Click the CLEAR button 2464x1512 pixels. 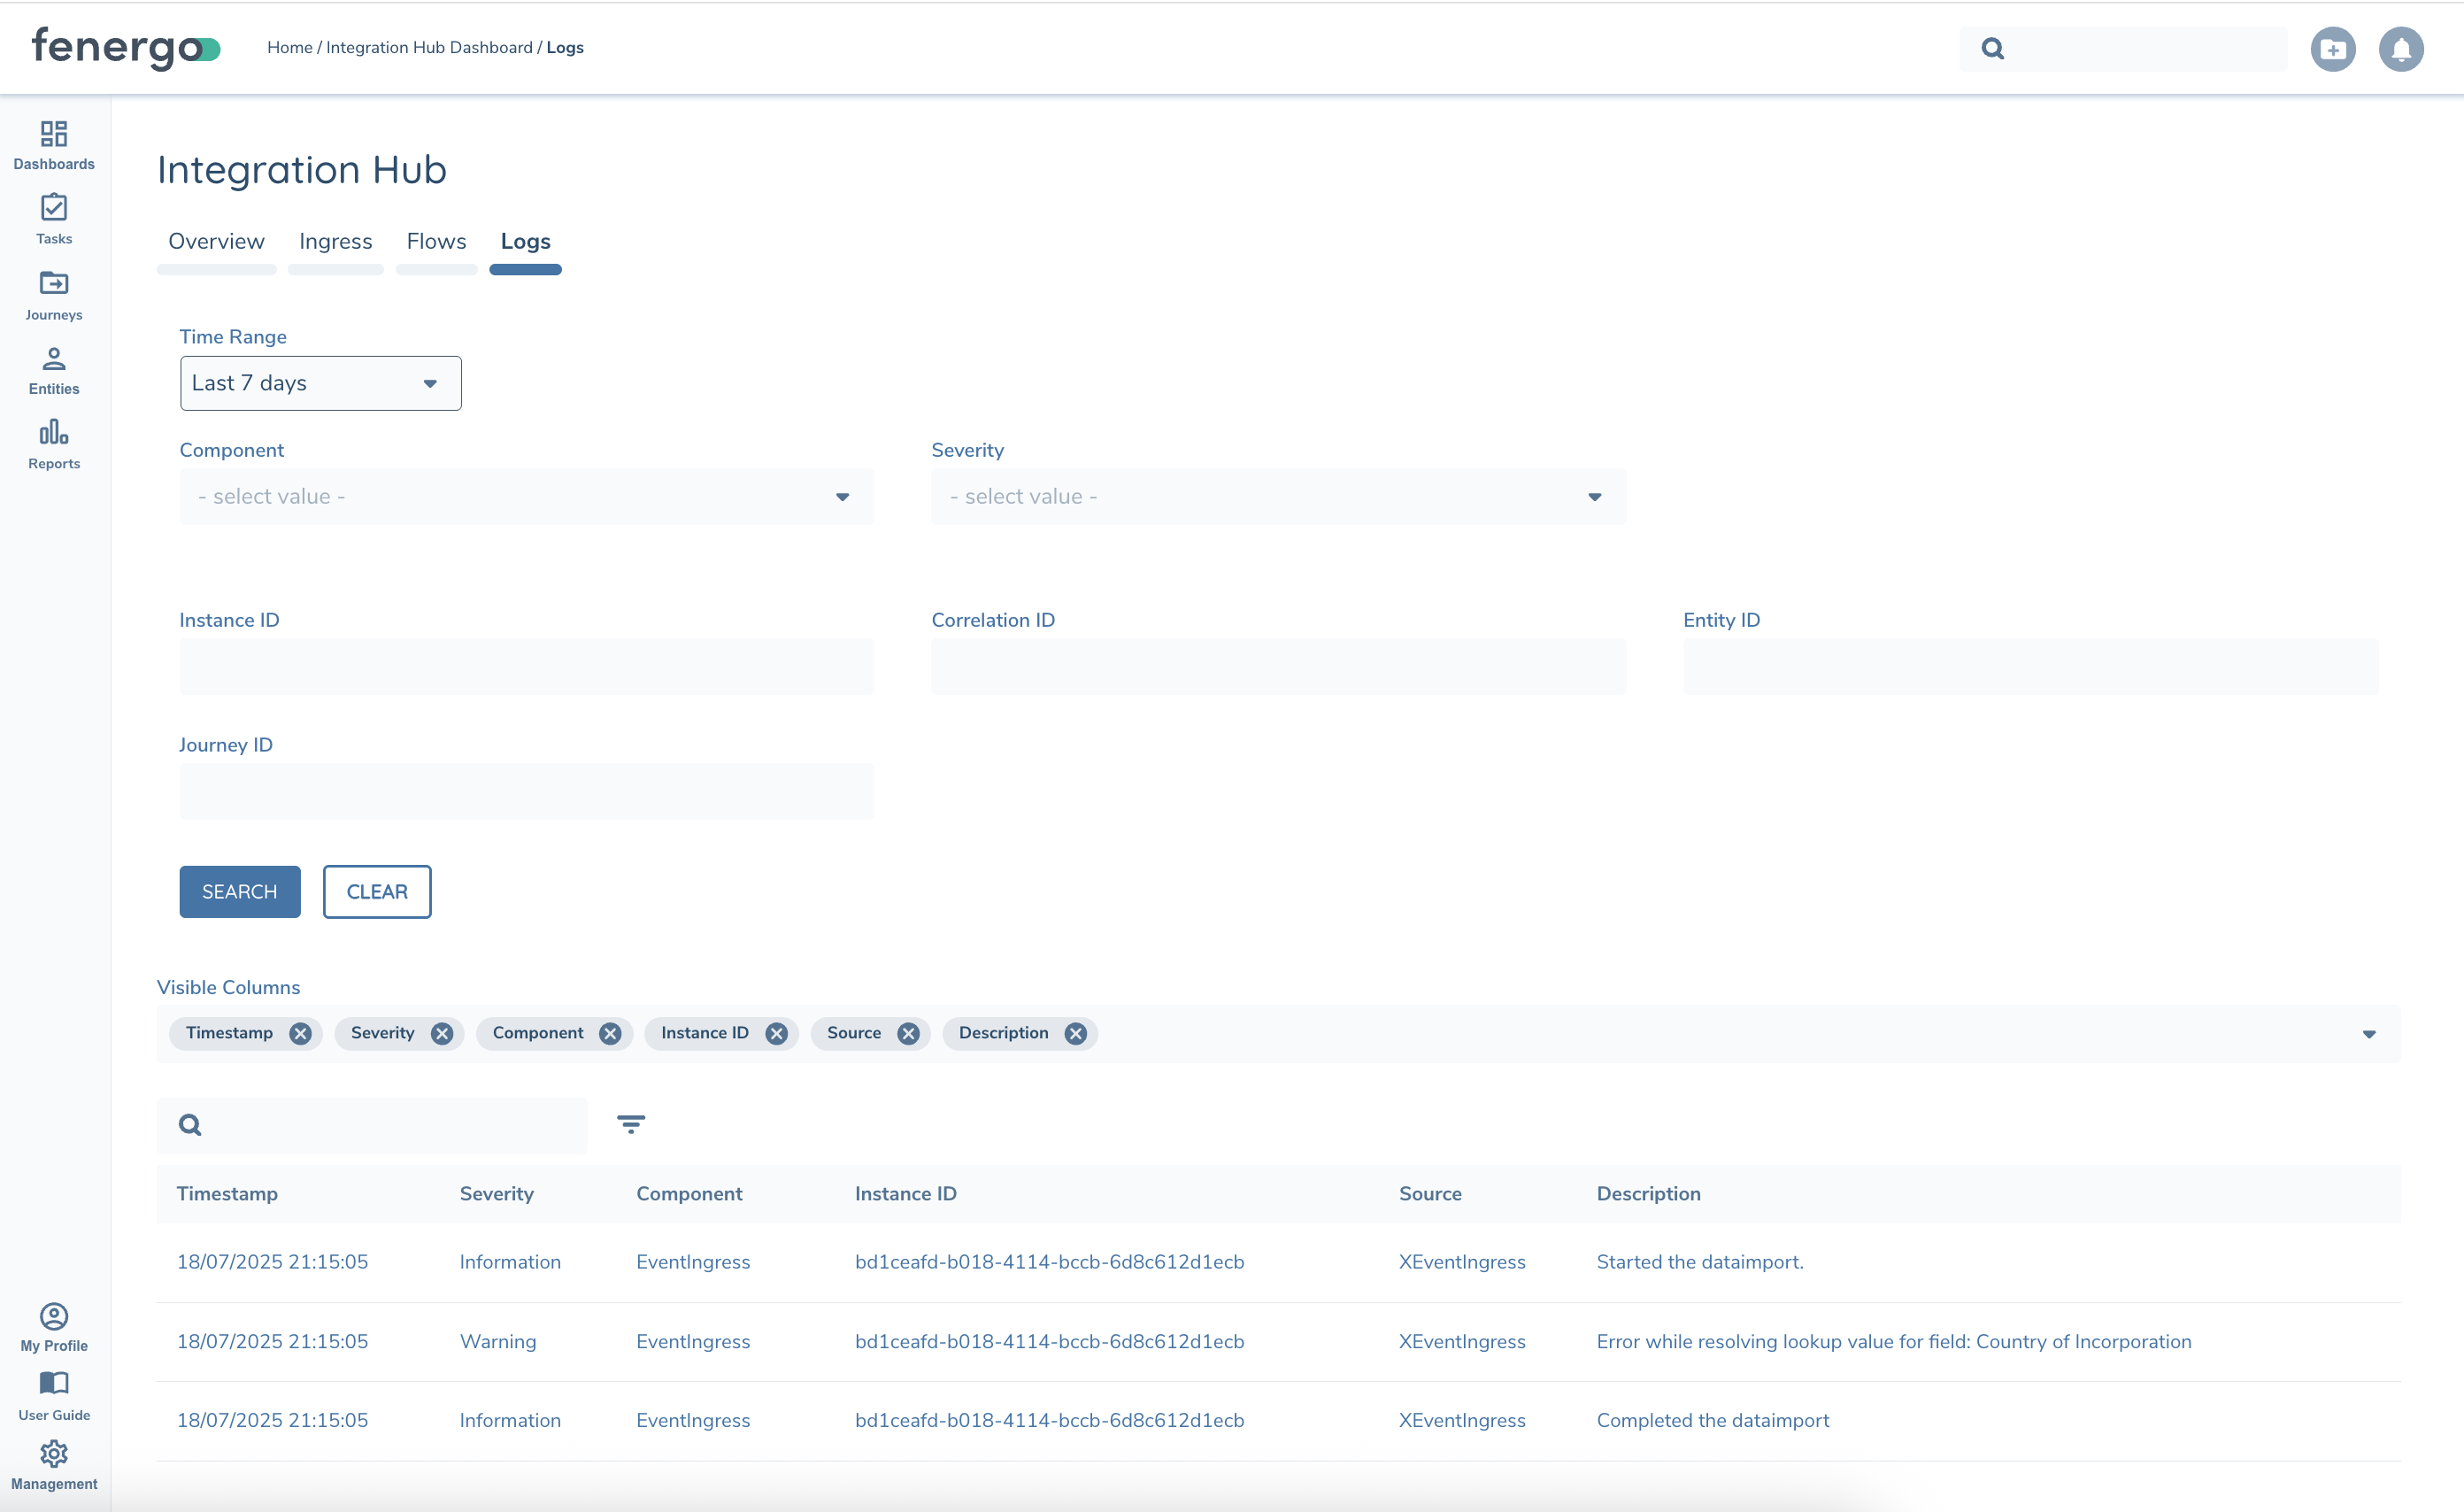377,891
